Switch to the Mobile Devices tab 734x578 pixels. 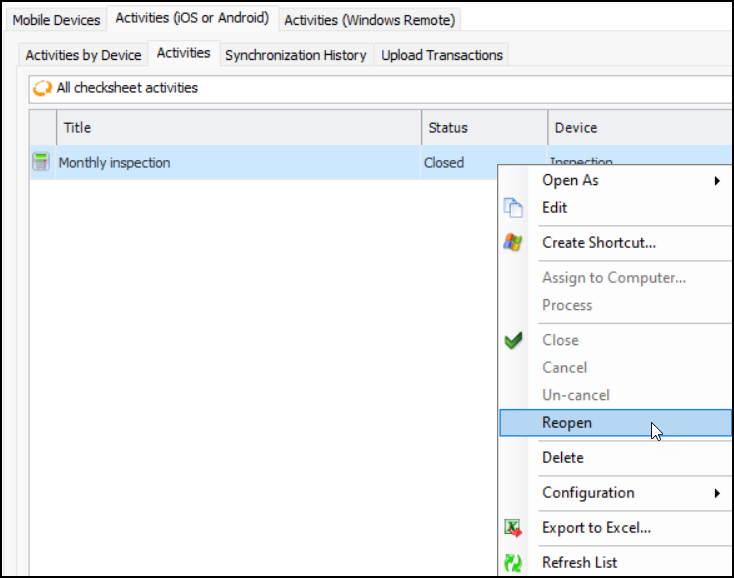[56, 20]
